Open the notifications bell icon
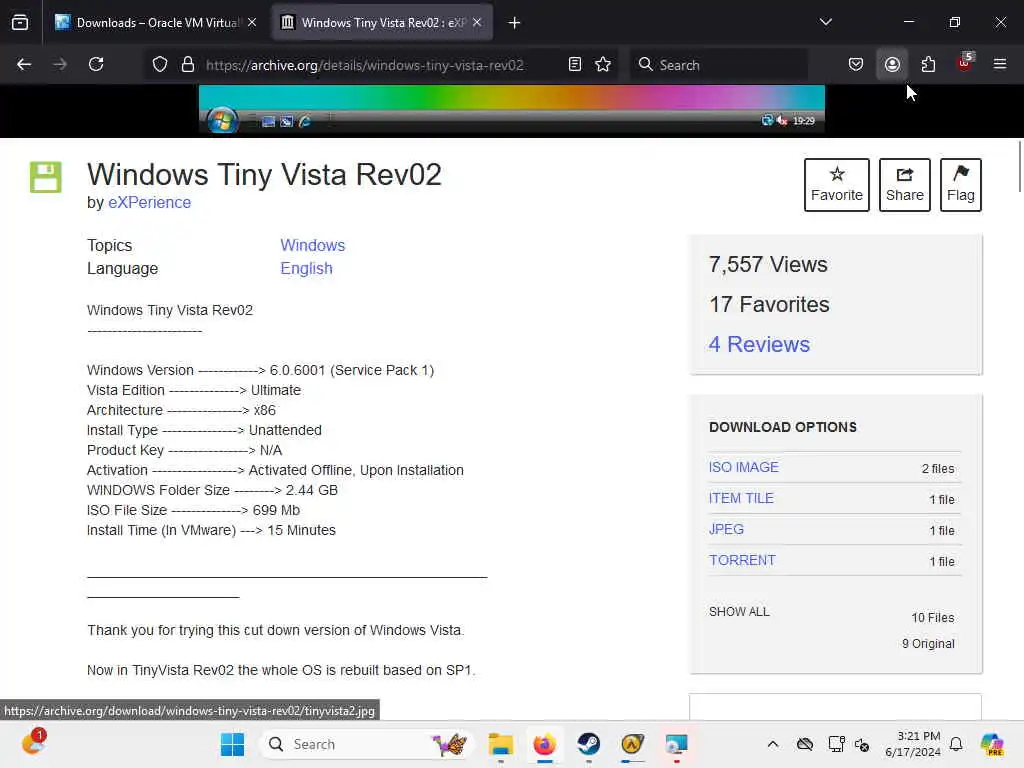This screenshot has height=768, width=1024. tap(956, 744)
